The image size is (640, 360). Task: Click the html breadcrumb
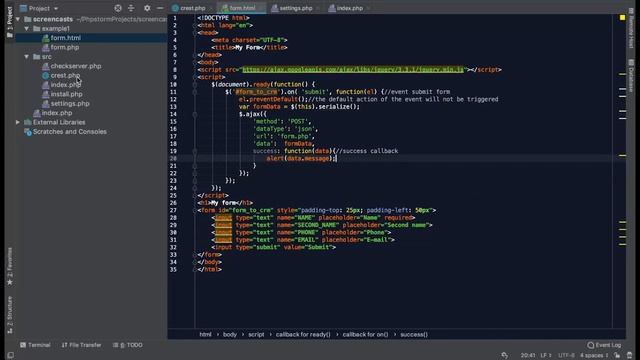(x=205, y=335)
